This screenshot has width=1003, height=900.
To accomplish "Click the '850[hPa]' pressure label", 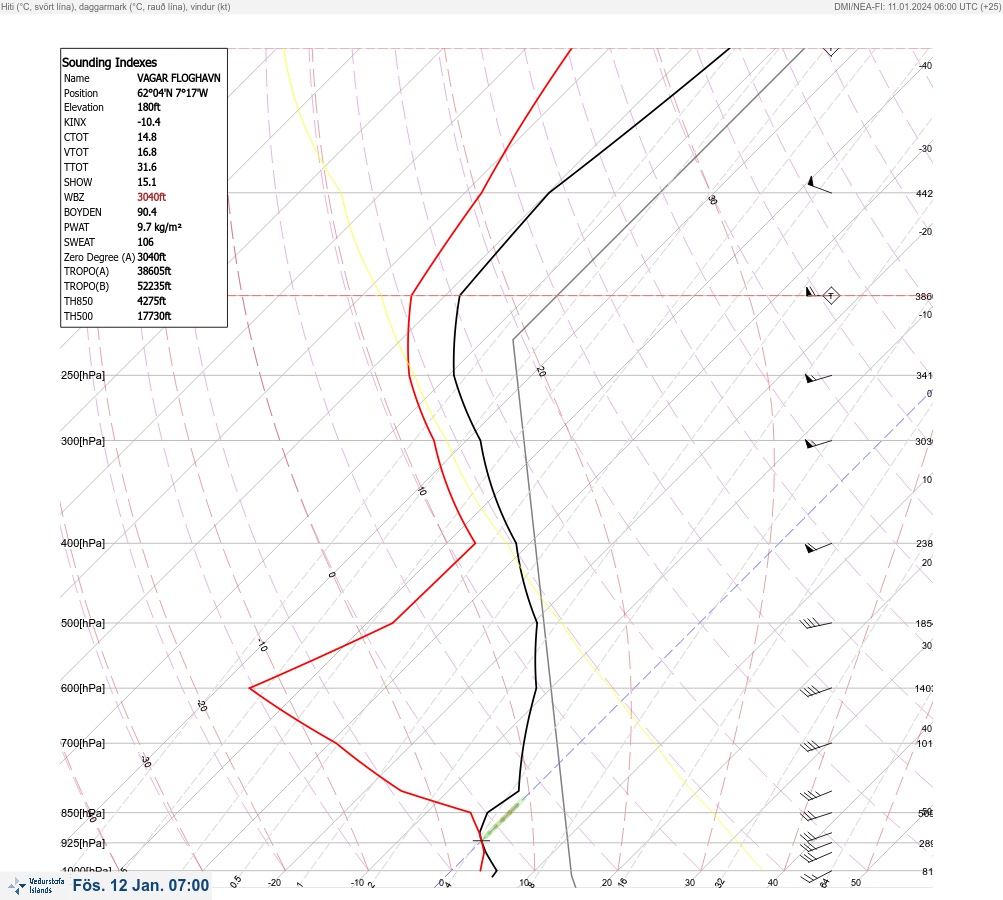I will (x=83, y=814).
